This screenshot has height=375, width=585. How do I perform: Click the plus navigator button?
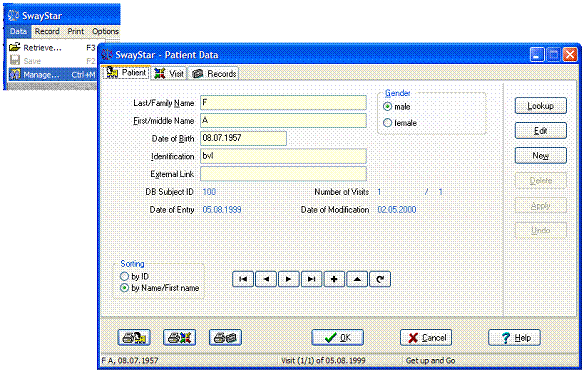click(x=334, y=279)
